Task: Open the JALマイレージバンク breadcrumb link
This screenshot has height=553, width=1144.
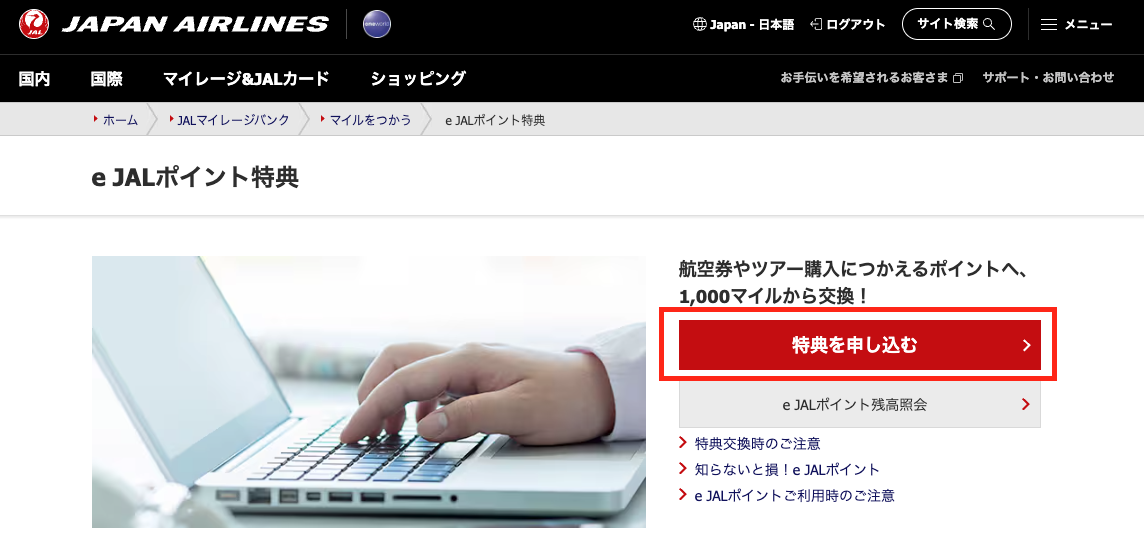Action: tap(233, 120)
